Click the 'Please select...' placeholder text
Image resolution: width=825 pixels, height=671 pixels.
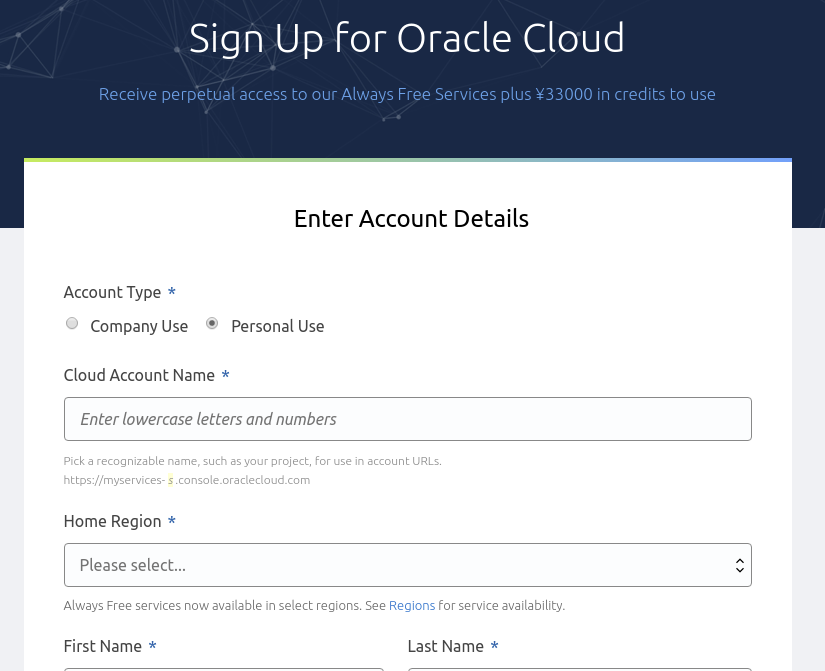pyautogui.click(x=132, y=565)
